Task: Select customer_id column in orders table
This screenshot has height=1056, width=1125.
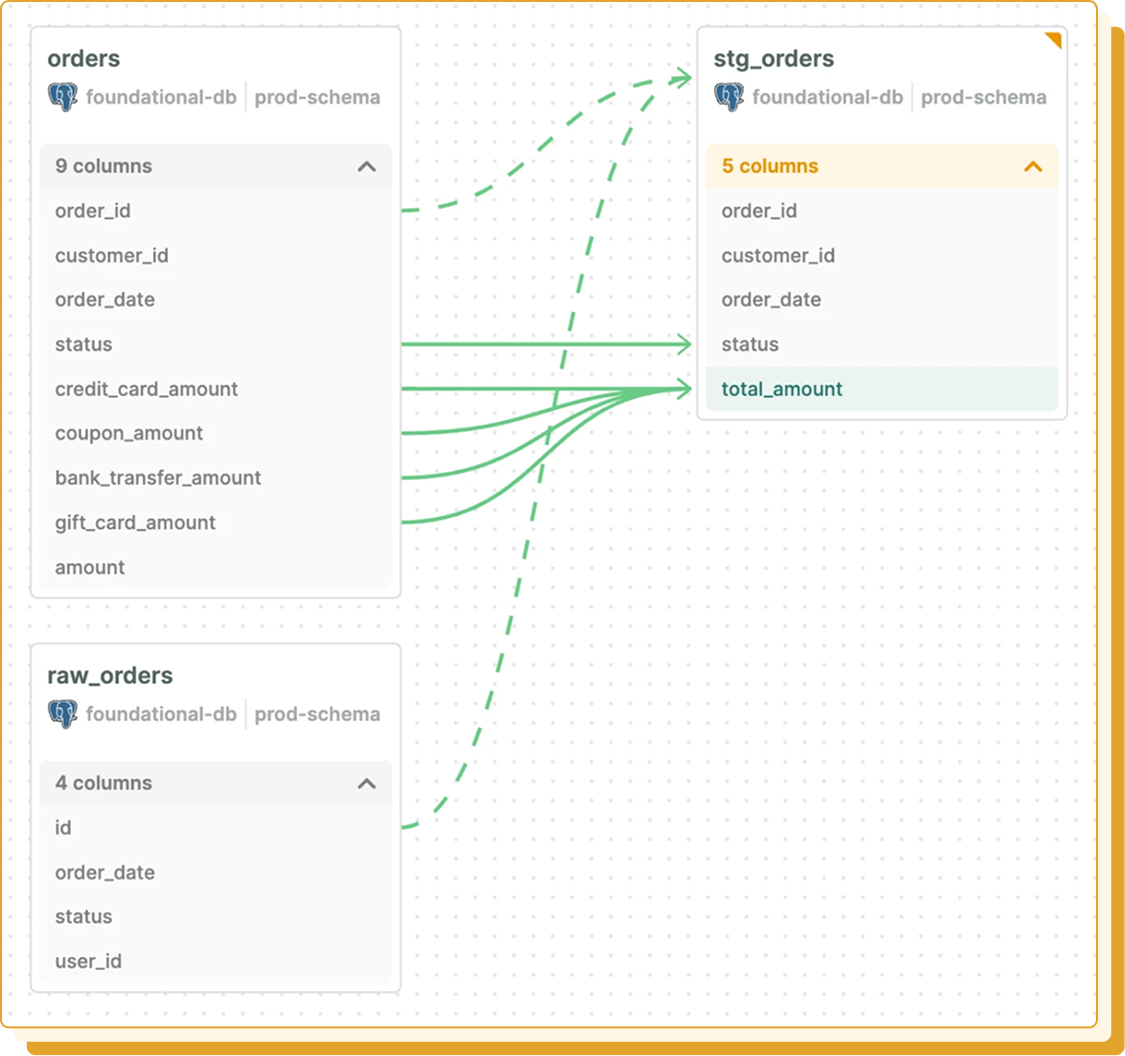Action: 216,255
